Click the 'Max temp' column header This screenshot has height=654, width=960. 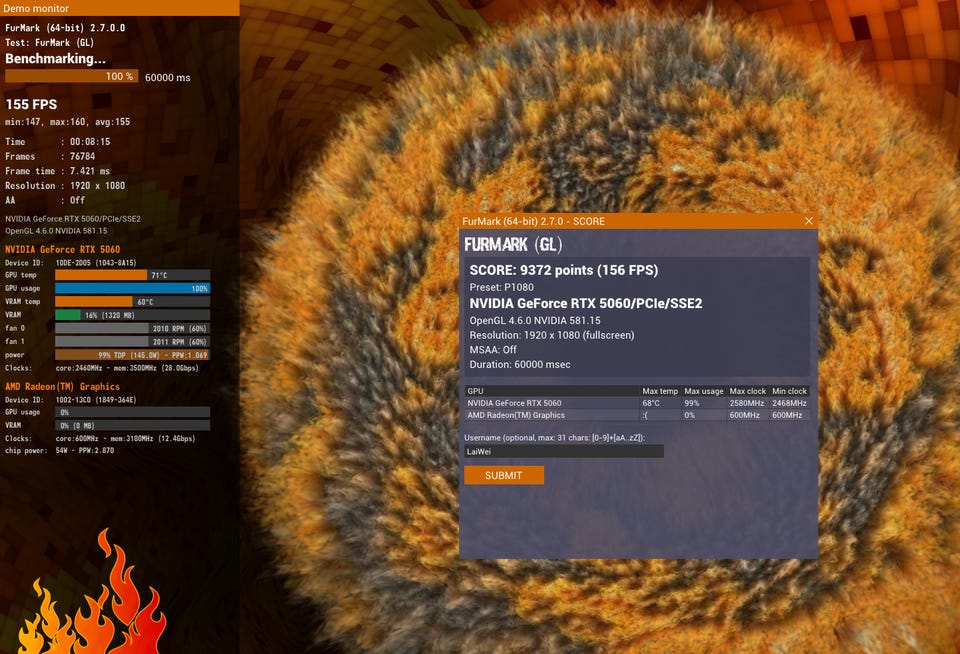coord(660,391)
